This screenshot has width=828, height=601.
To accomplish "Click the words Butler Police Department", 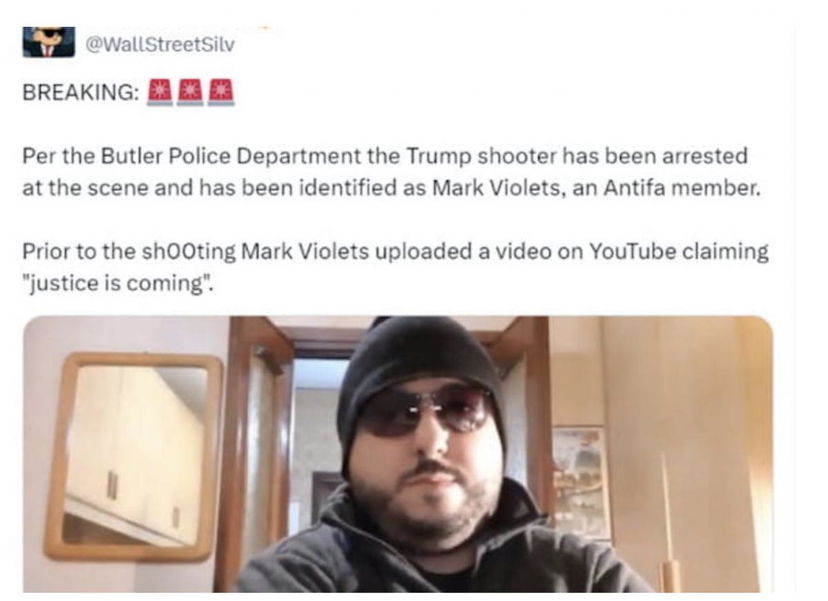I will (x=230, y=156).
